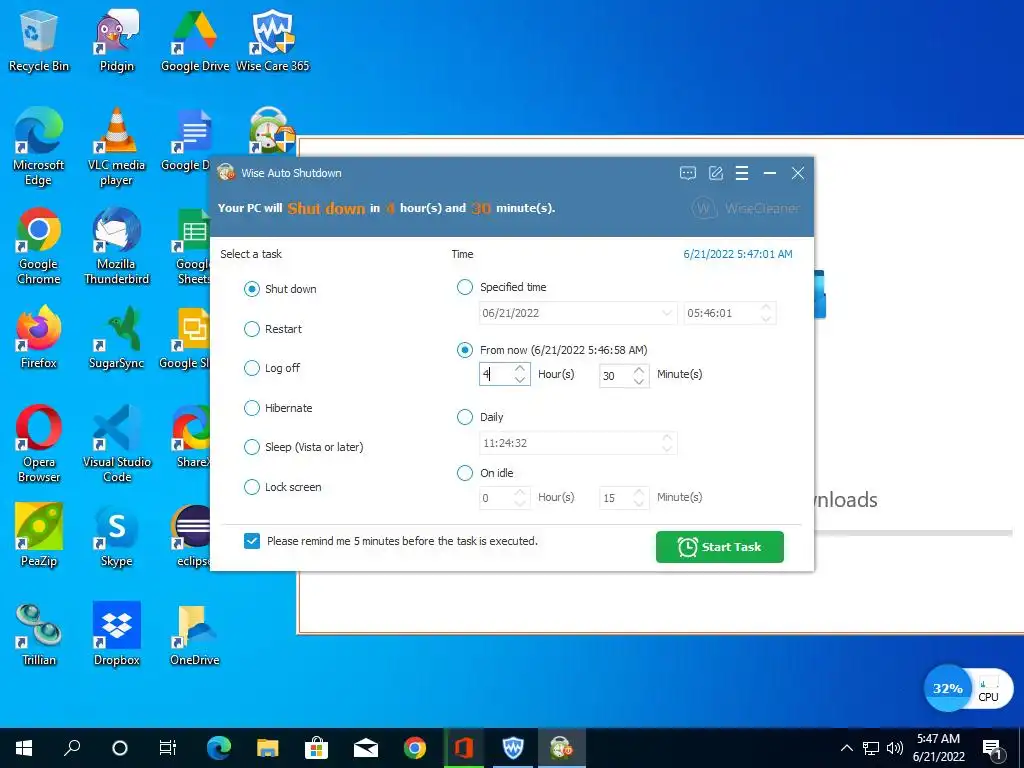Launch SugarSync desktop shortcut
1024x768 pixels.
116,338
